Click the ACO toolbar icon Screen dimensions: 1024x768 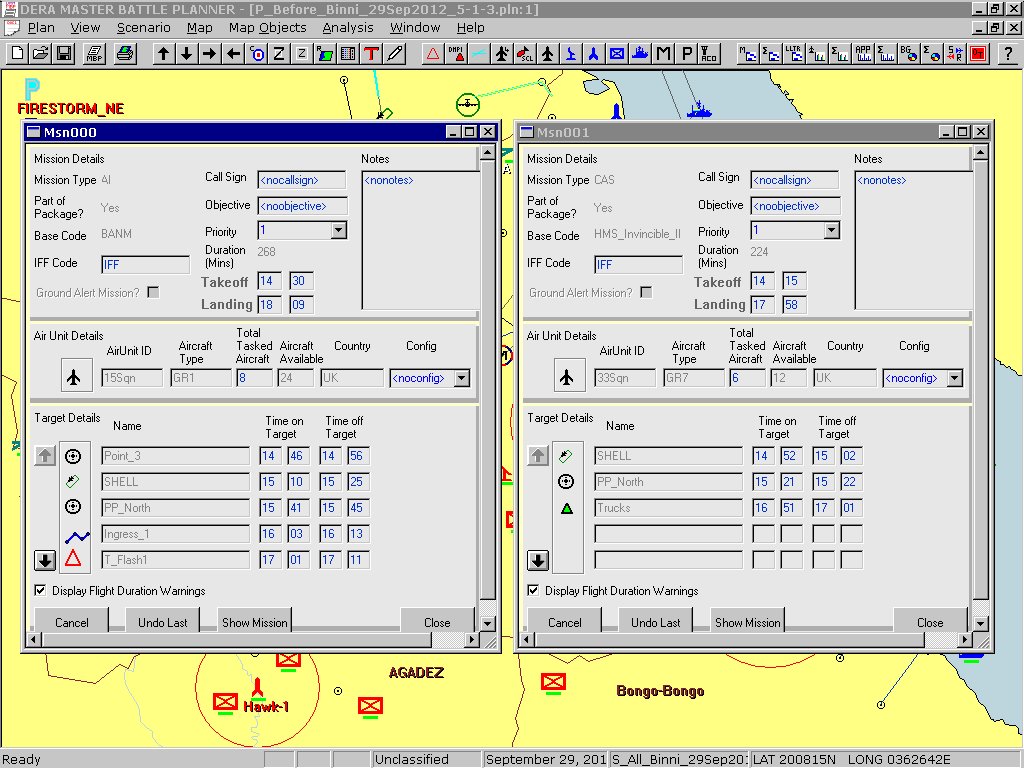[709, 54]
